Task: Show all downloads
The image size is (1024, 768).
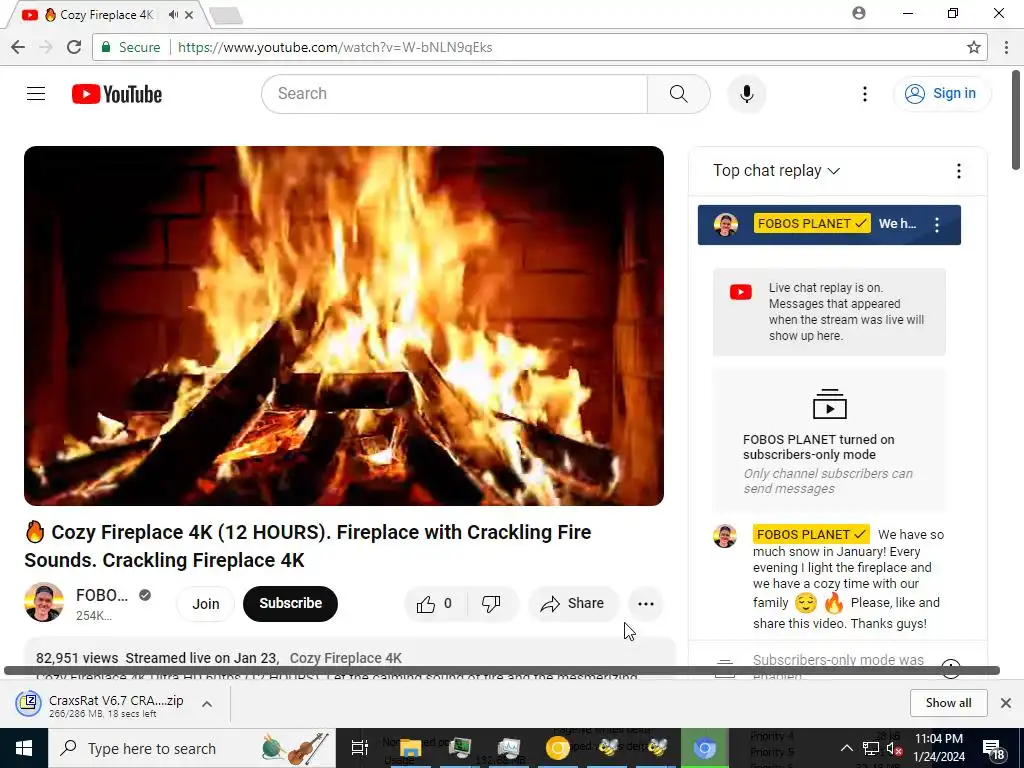Action: pos(948,703)
